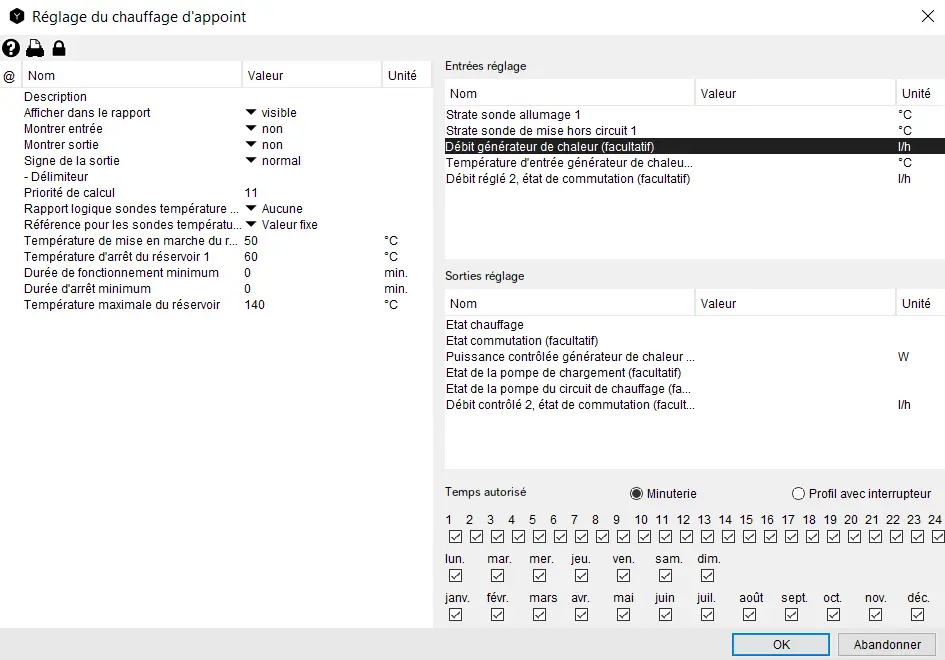
Task: Uncheck the lun. weekday checkbox
Action: click(x=456, y=576)
